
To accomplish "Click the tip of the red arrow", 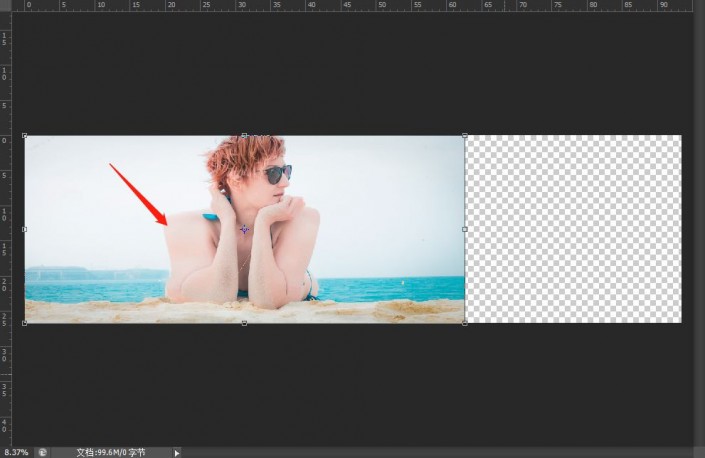I will pos(166,224).
